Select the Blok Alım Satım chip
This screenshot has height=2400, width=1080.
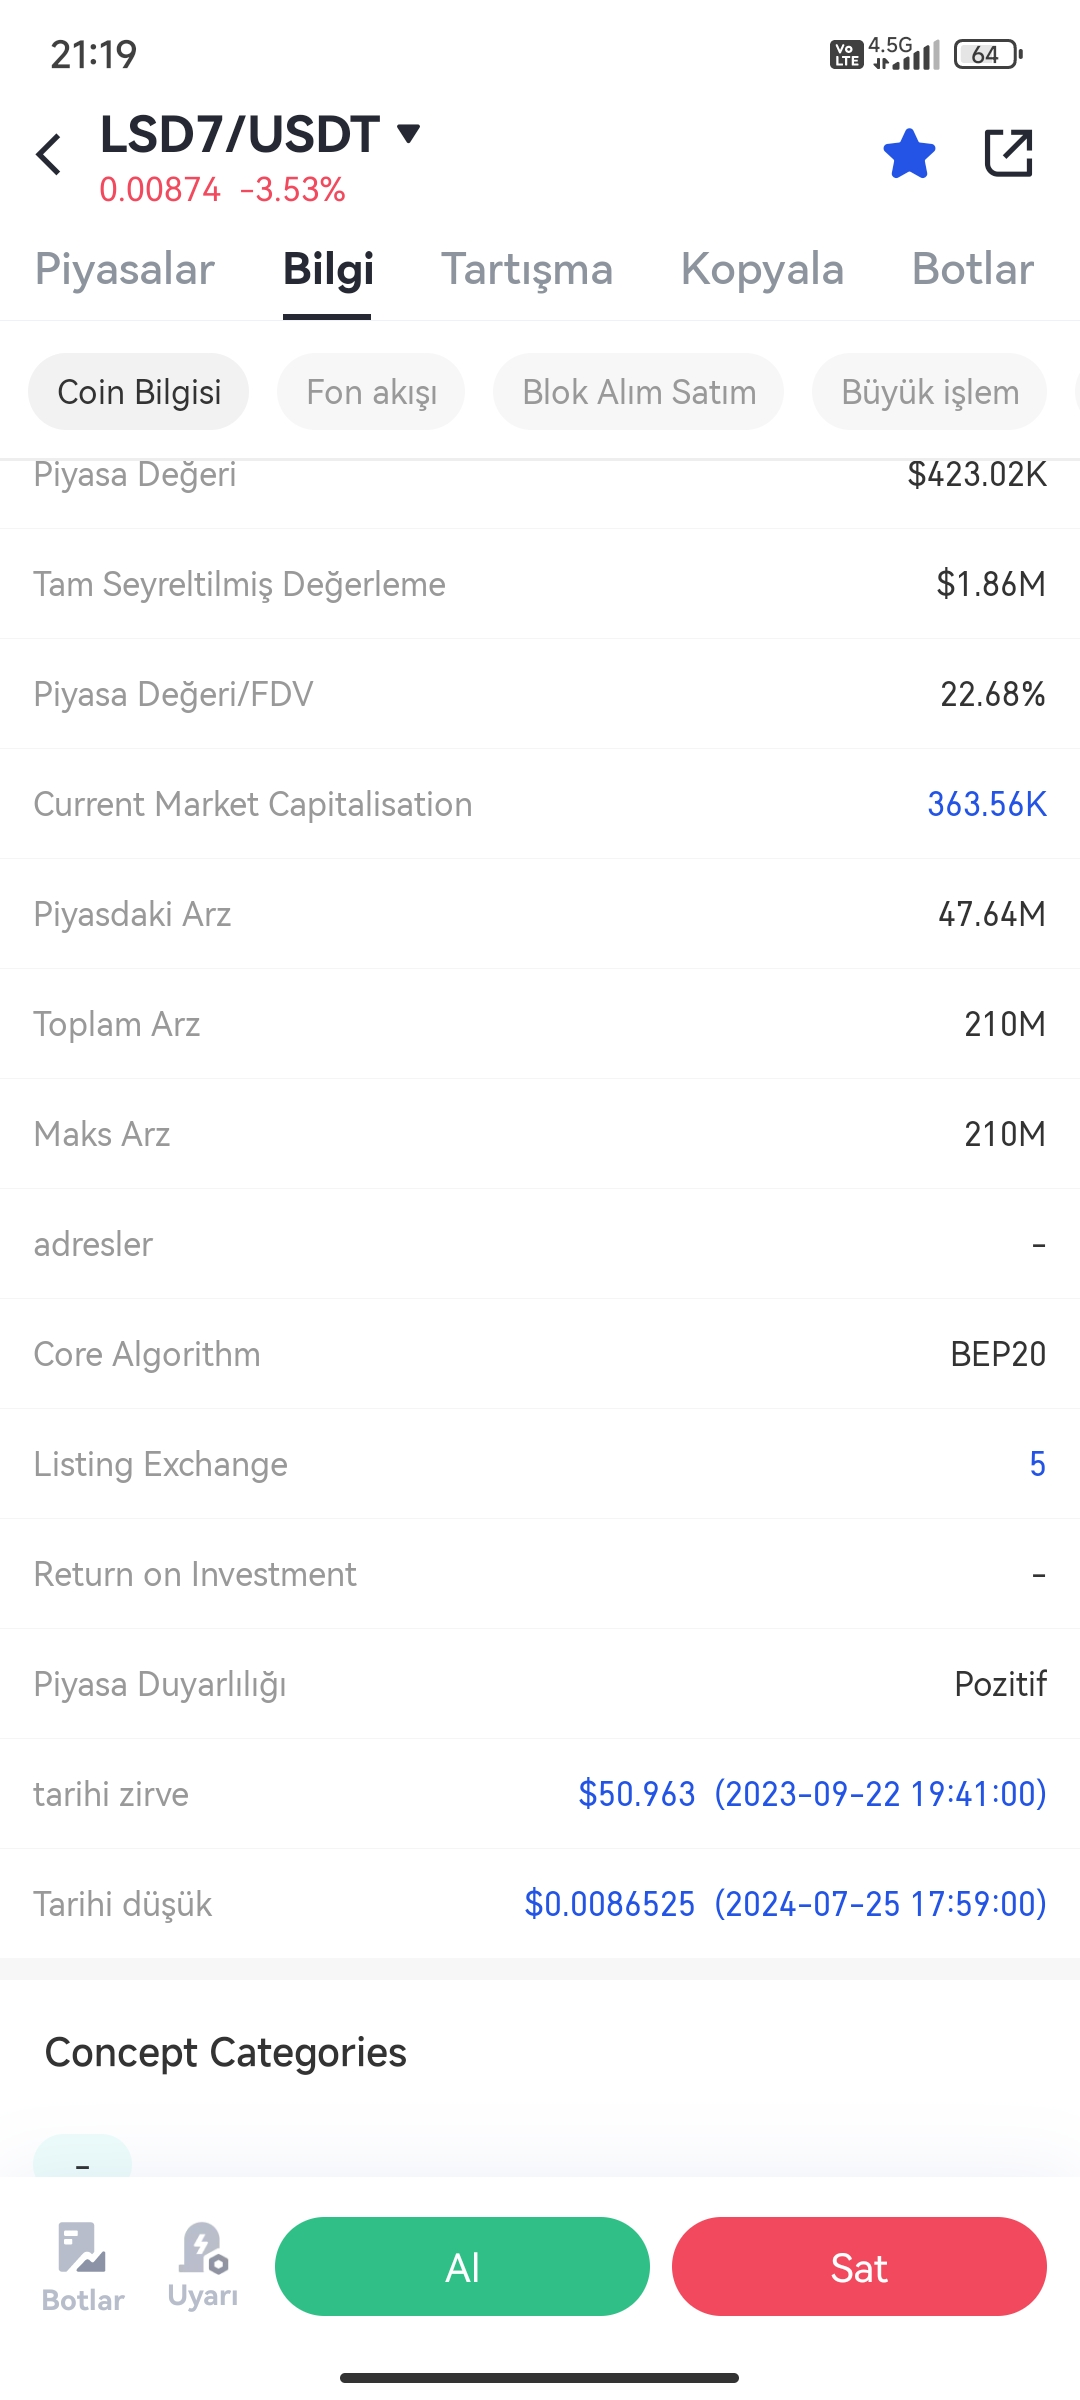[639, 392]
